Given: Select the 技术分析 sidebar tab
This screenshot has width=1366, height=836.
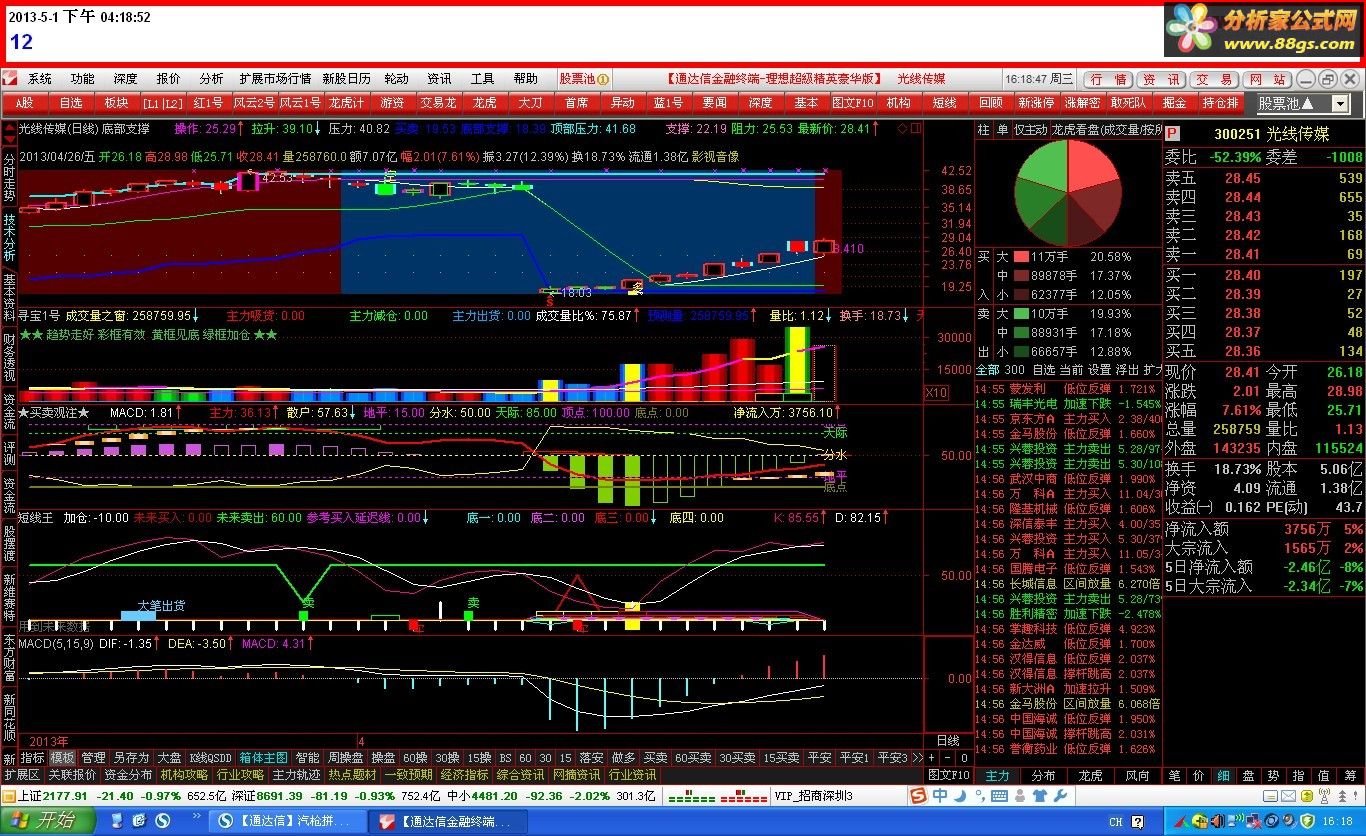Looking at the screenshot, I should [9, 236].
